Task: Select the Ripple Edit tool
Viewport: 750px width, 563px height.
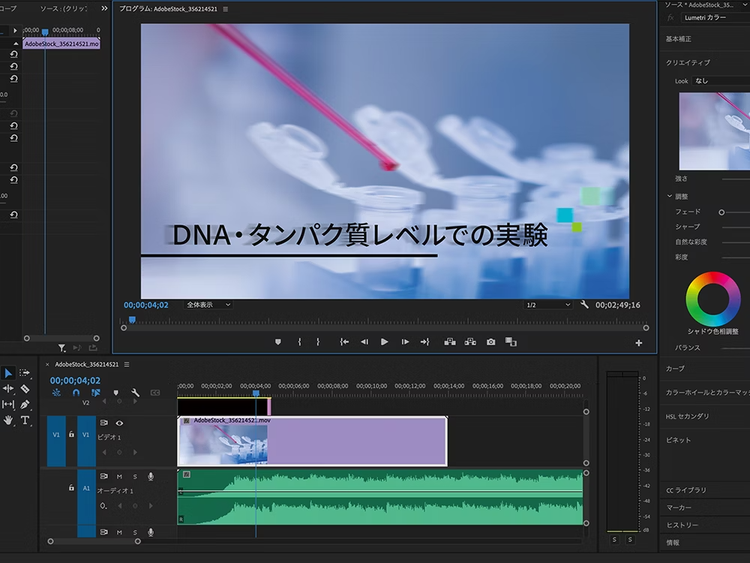Action: coord(8,388)
